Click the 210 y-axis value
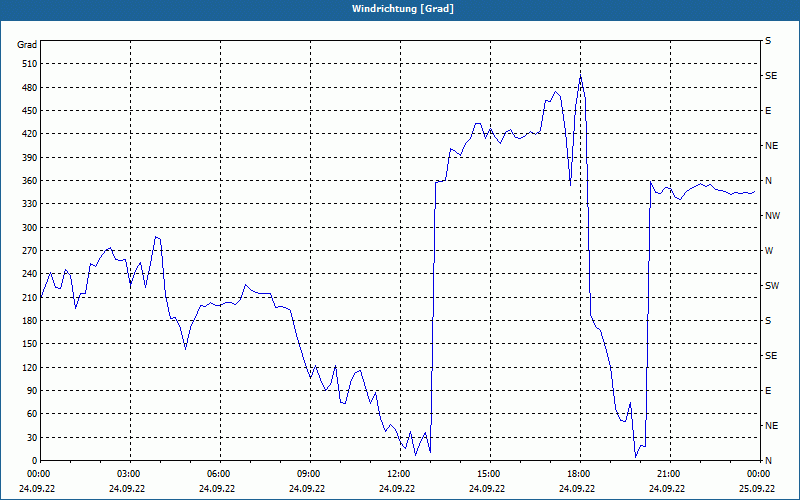The width and height of the screenshot is (800, 500). point(30,297)
